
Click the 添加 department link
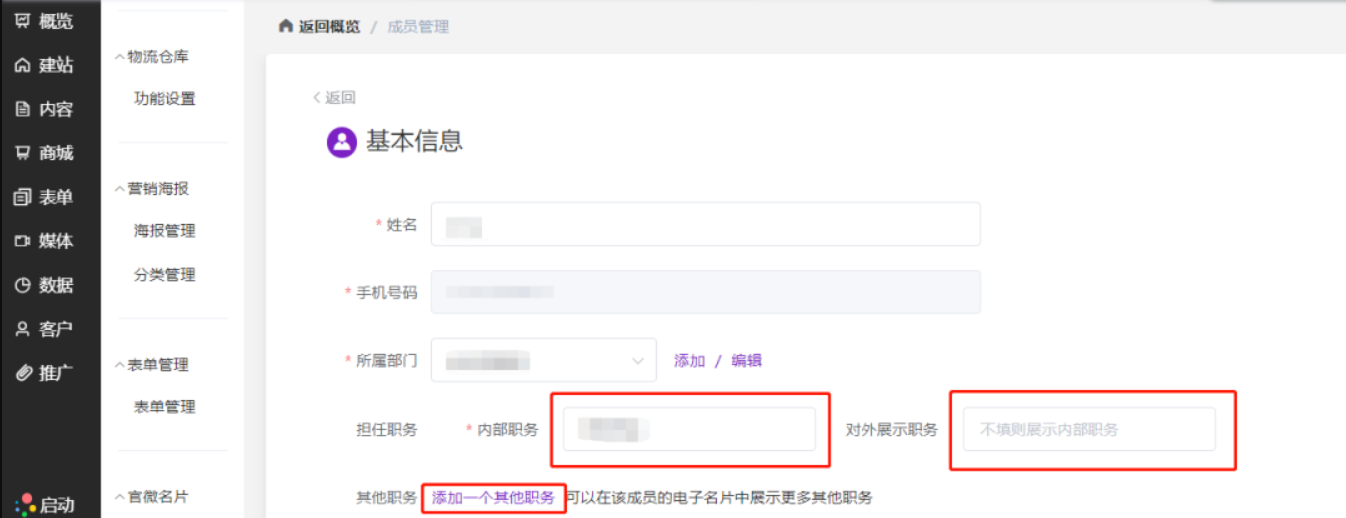tap(689, 361)
